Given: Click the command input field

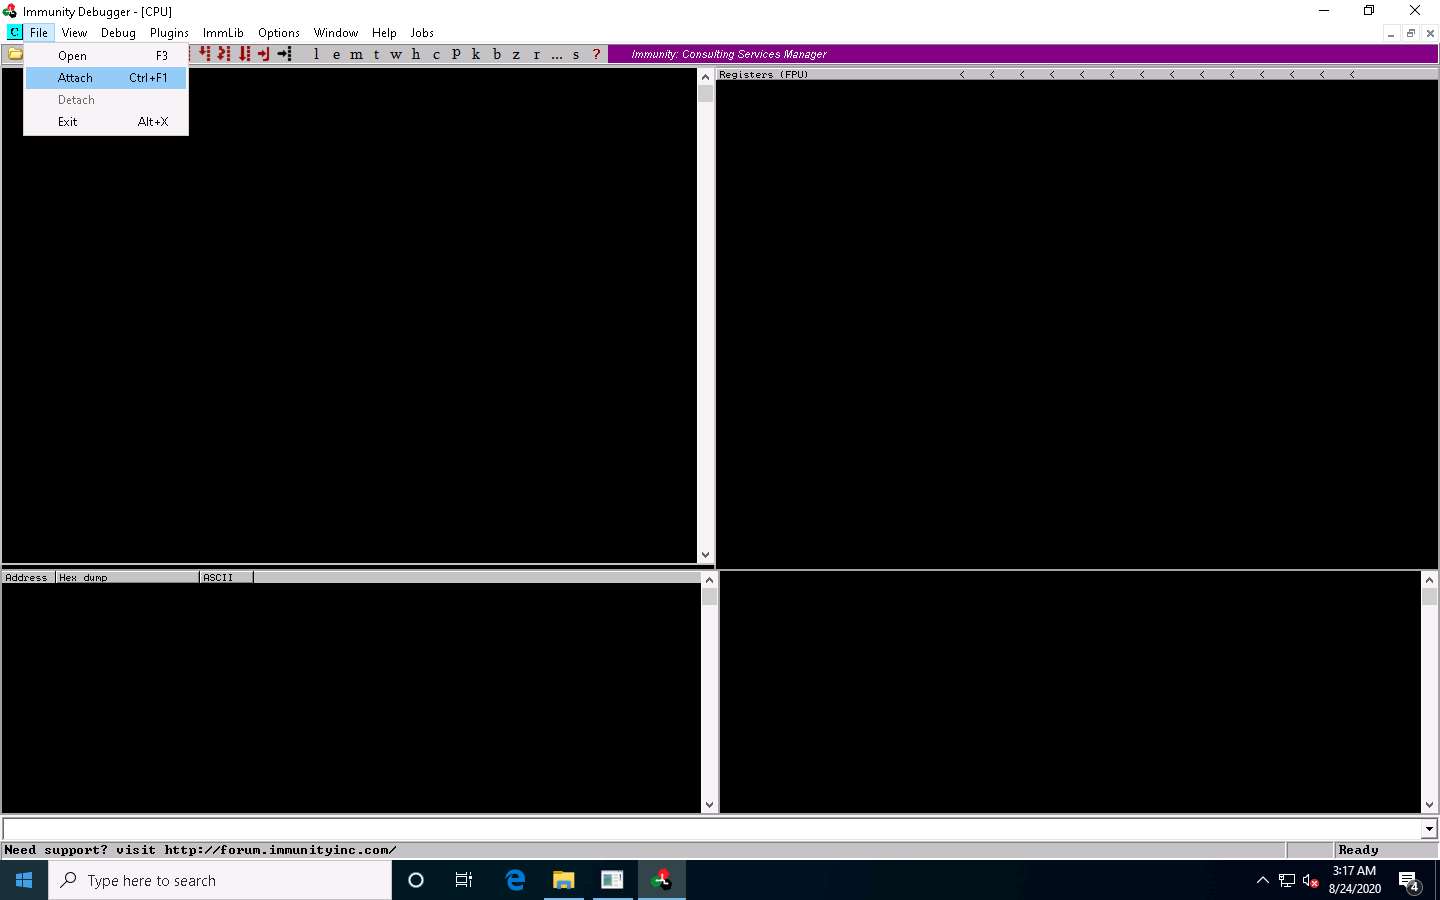Looking at the screenshot, I should [712, 829].
